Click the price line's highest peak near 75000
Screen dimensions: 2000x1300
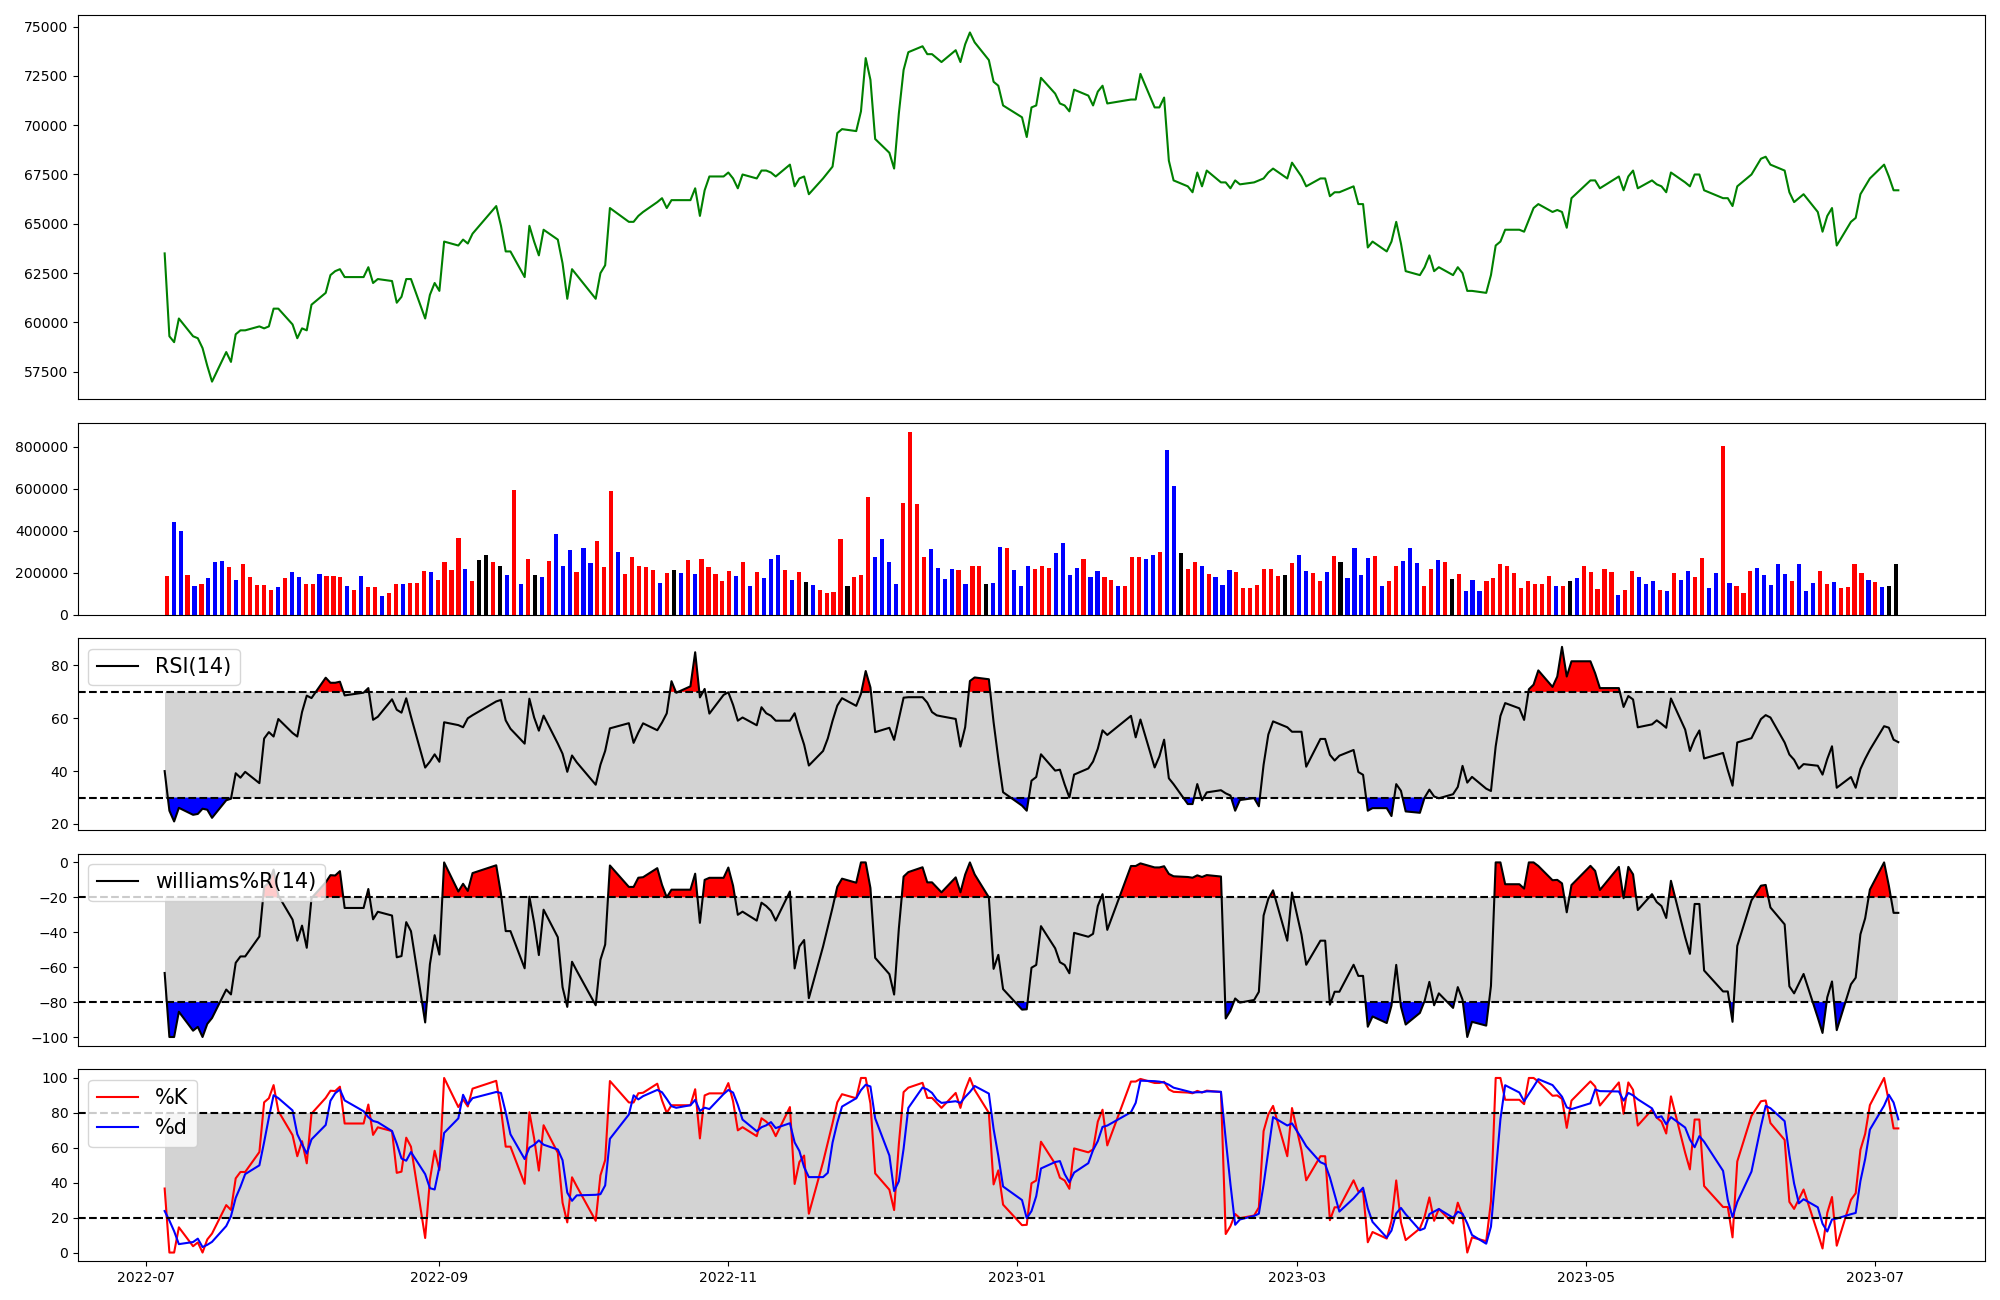(x=969, y=33)
